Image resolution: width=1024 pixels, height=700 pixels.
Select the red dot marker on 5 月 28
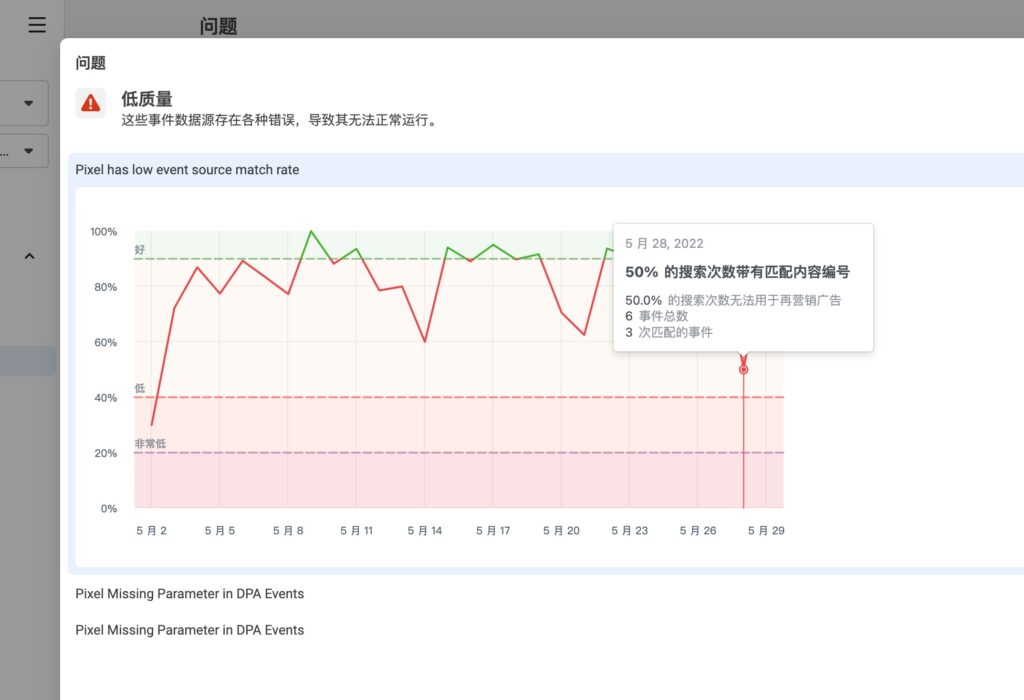(x=743, y=368)
